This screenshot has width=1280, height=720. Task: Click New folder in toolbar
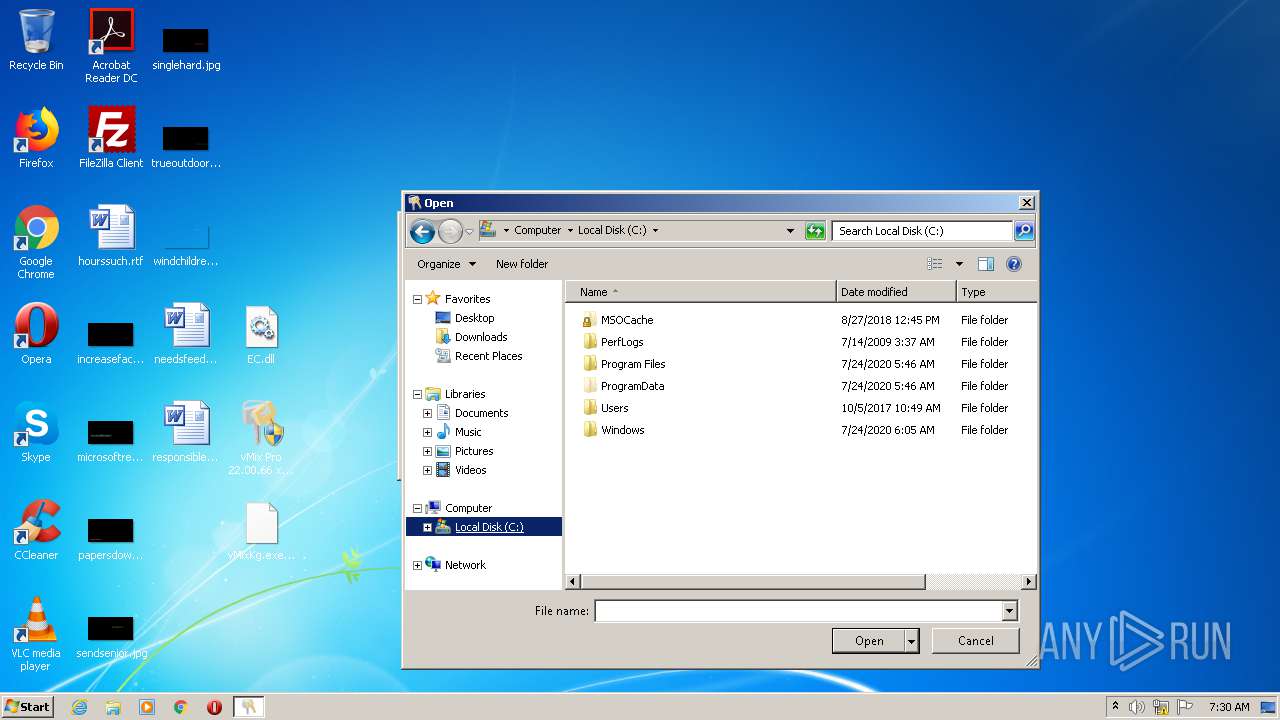522,264
